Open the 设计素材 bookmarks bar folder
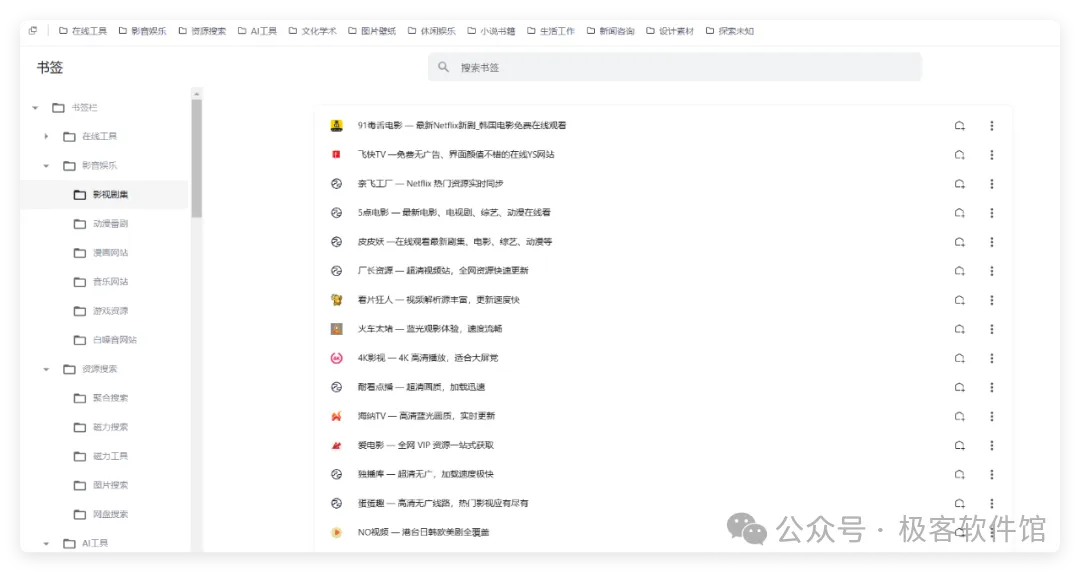Image resolution: width=1080 pixels, height=572 pixels. coord(670,31)
